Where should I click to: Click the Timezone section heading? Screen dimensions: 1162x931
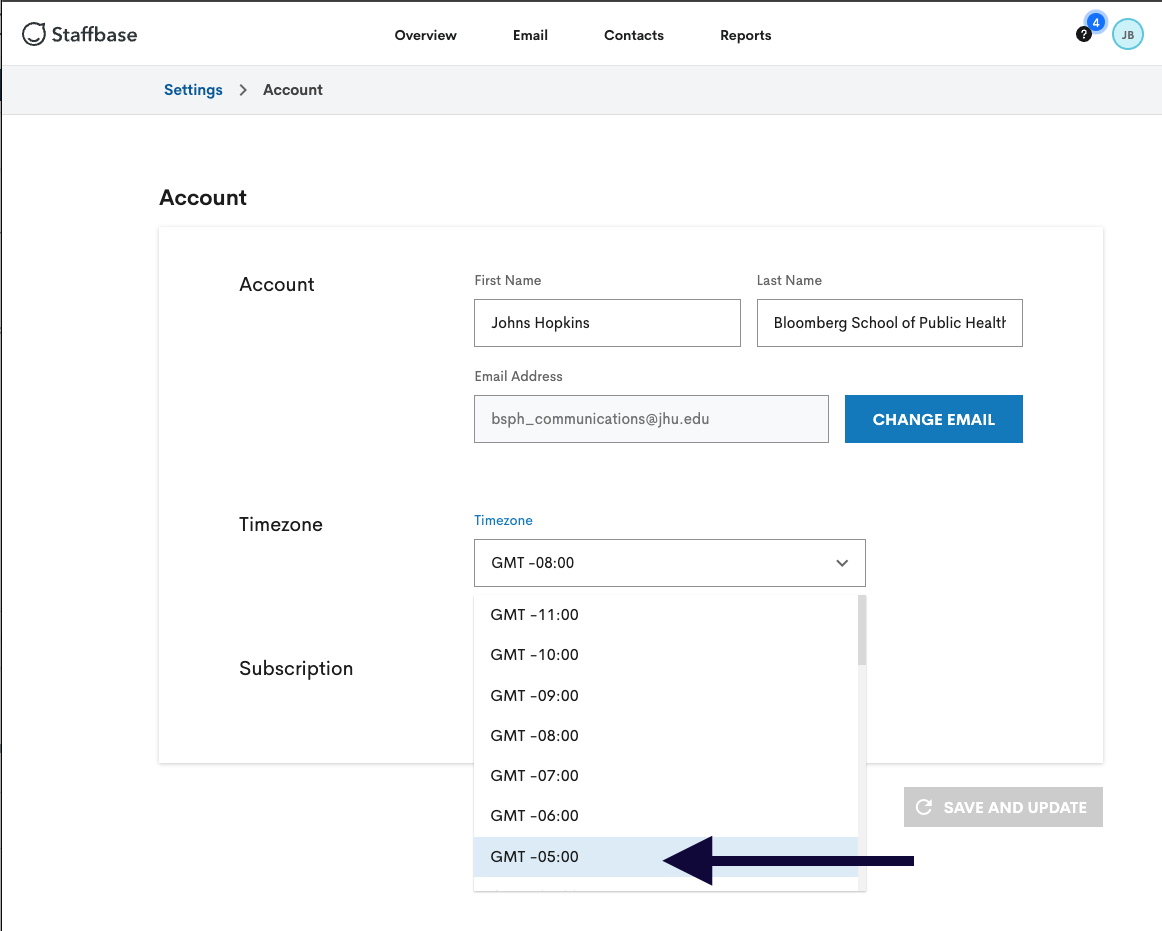pyautogui.click(x=281, y=524)
